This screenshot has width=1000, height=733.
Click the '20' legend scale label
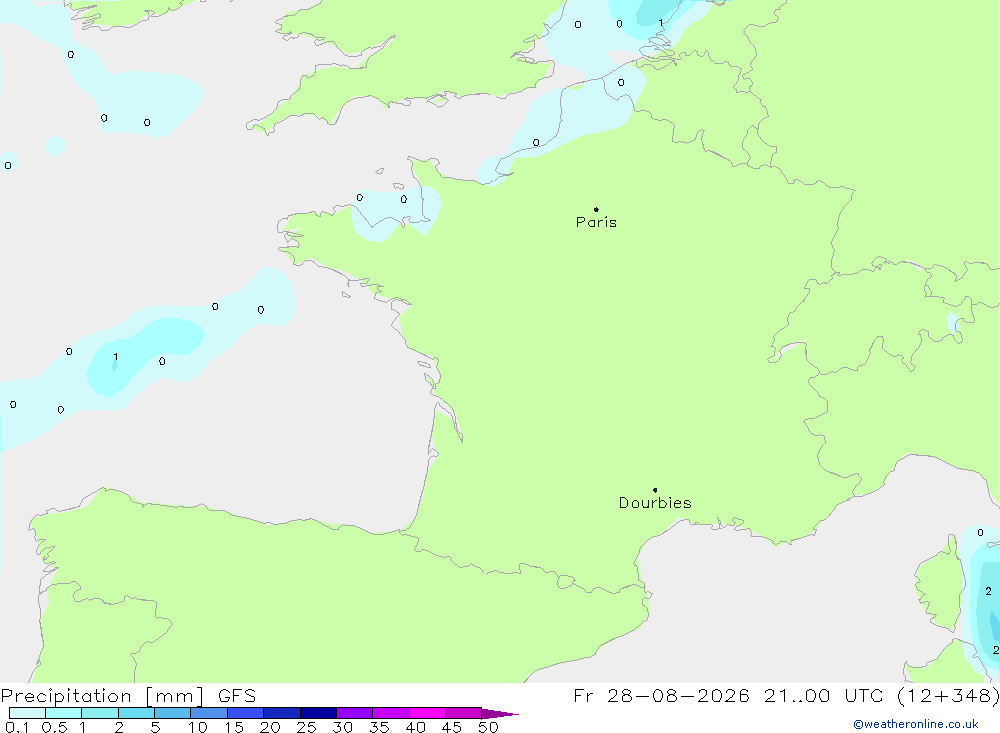click(270, 727)
